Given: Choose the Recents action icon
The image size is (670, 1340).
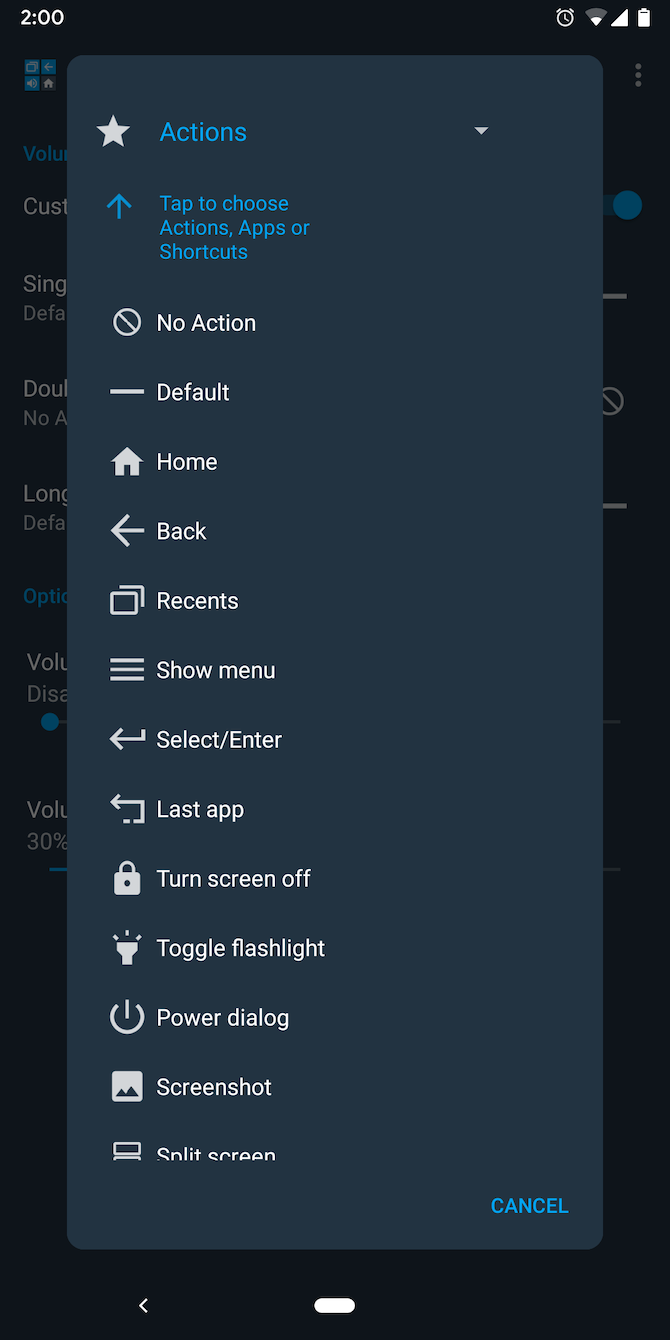Looking at the screenshot, I should point(126,600).
